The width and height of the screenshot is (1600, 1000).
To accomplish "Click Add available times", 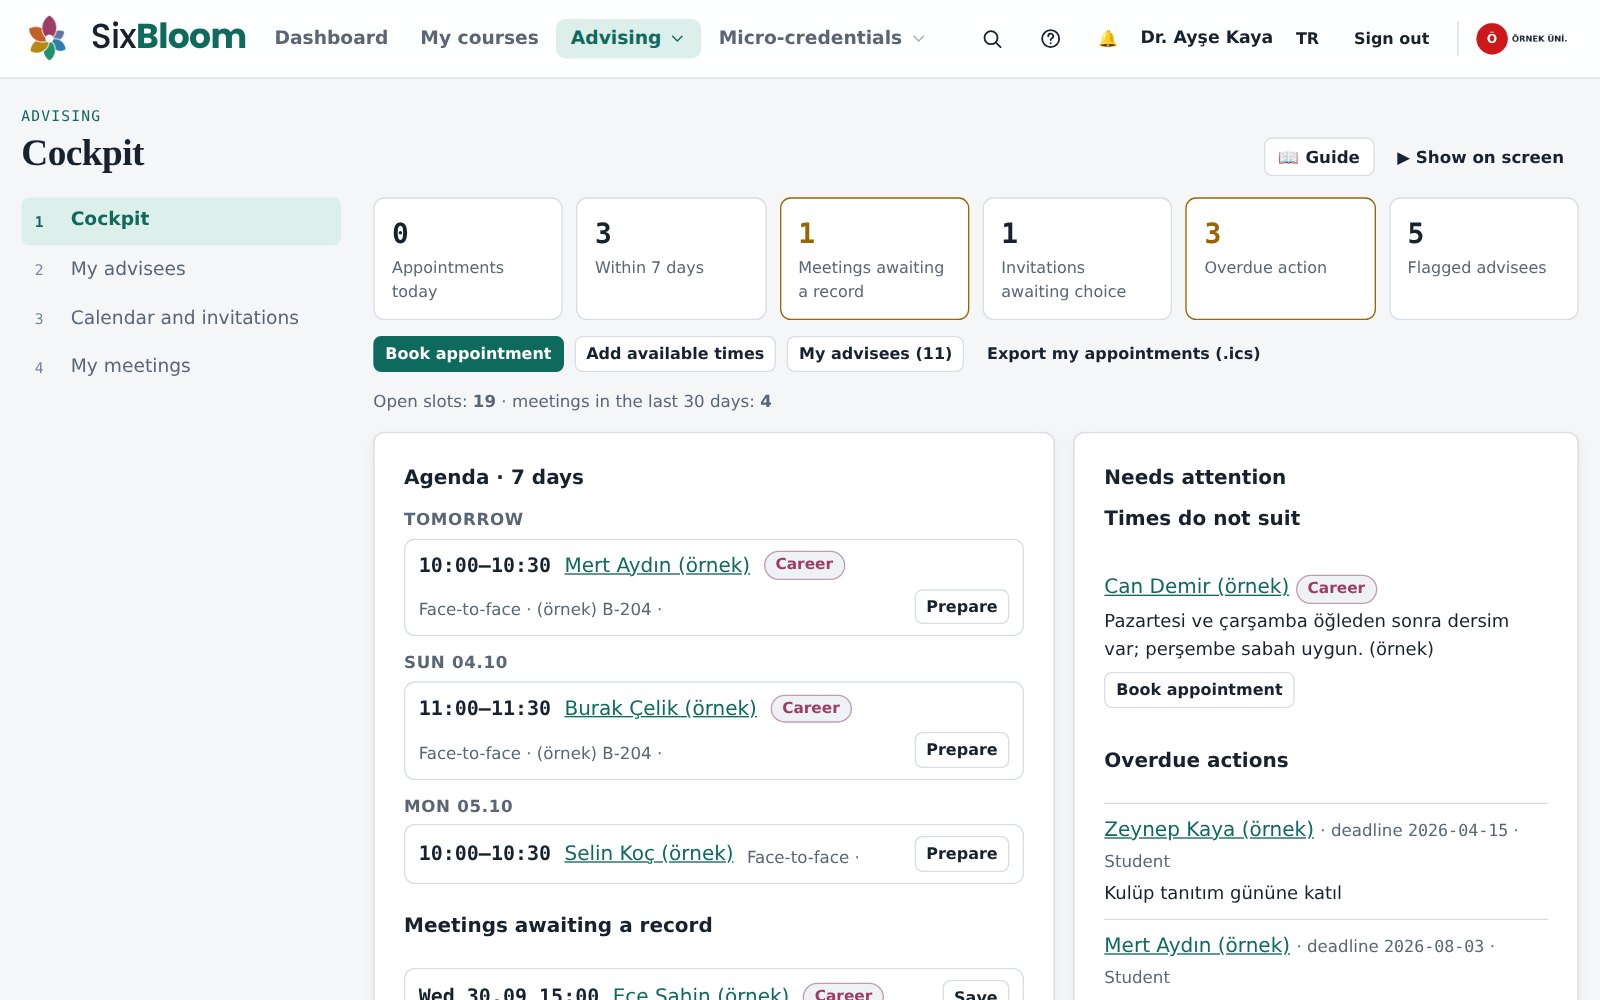I will pyautogui.click(x=675, y=354).
